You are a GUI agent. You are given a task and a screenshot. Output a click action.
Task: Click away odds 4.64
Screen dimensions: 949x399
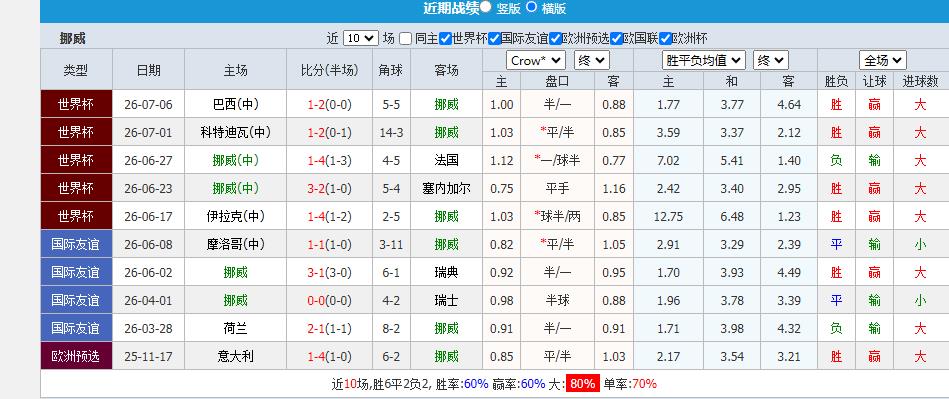click(789, 104)
